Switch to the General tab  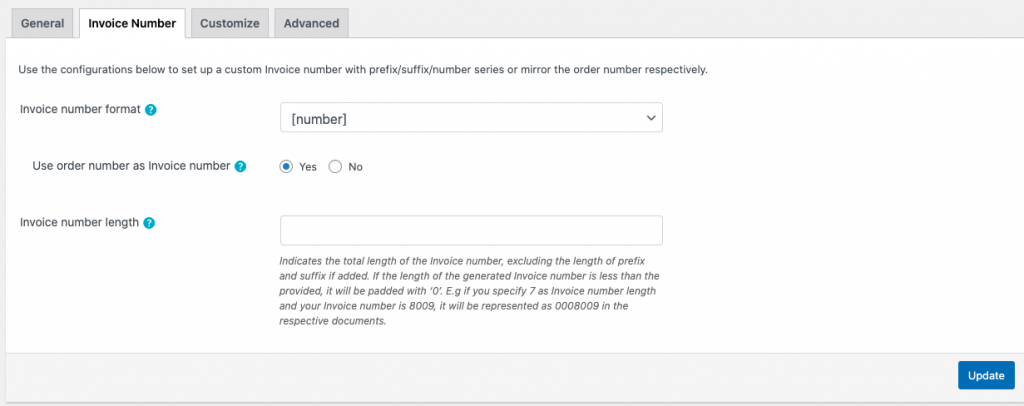tap(42, 23)
